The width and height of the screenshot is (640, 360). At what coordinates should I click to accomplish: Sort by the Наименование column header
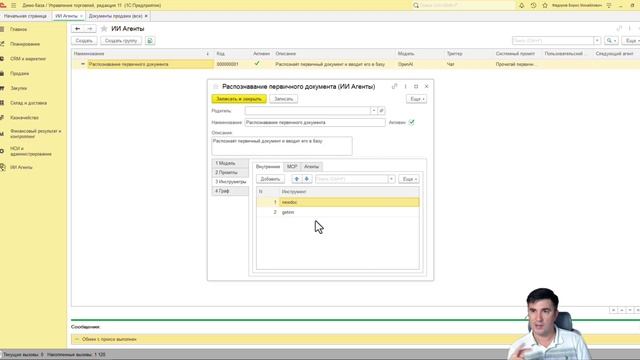tap(142, 53)
